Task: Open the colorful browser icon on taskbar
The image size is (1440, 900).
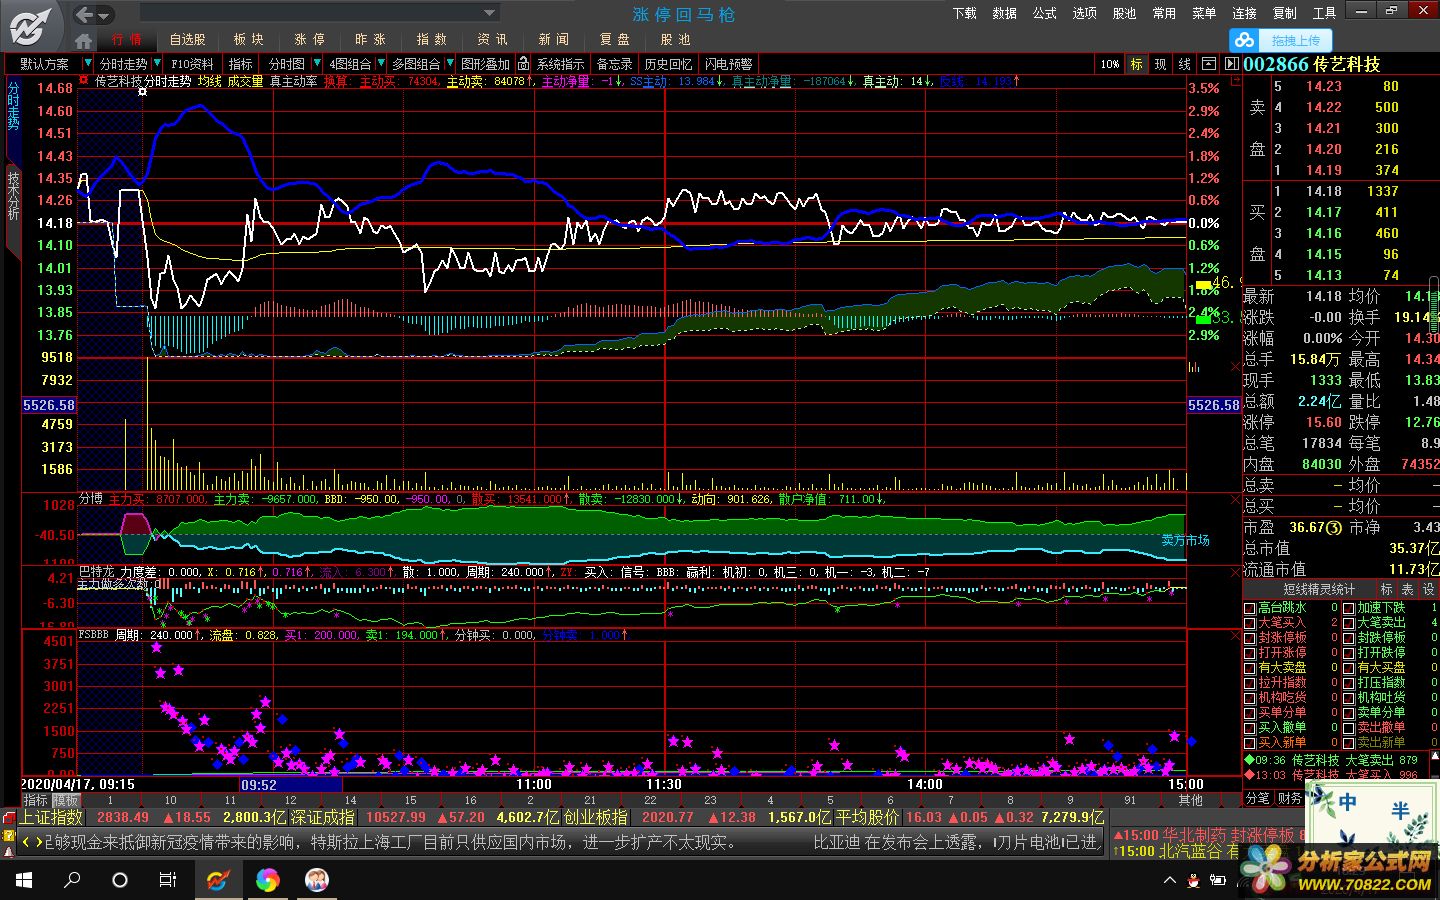Action: (x=267, y=880)
